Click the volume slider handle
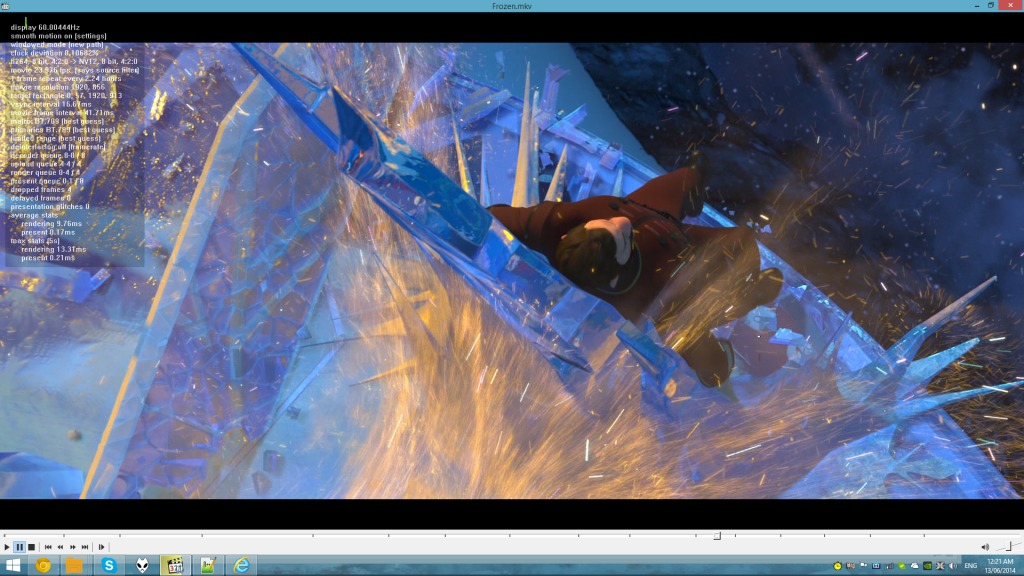The width and height of the screenshot is (1024, 576). click(x=1009, y=547)
